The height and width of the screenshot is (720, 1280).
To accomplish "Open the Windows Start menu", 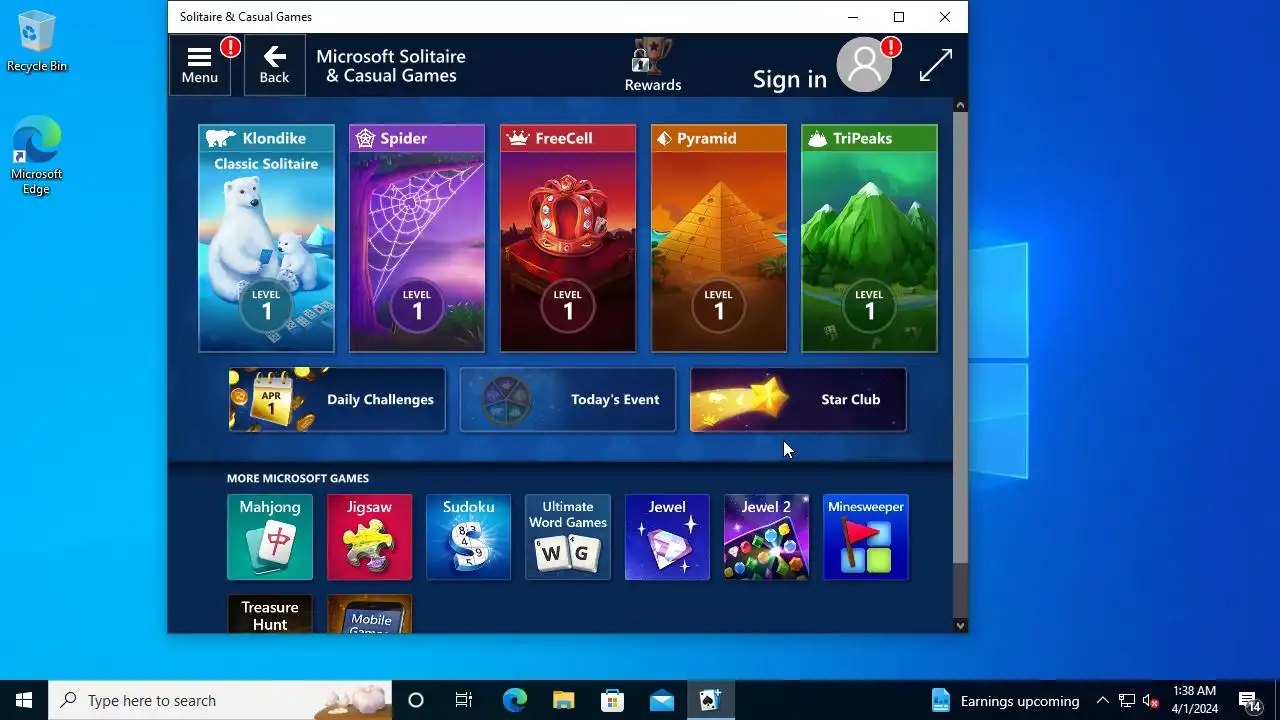I will 24,700.
